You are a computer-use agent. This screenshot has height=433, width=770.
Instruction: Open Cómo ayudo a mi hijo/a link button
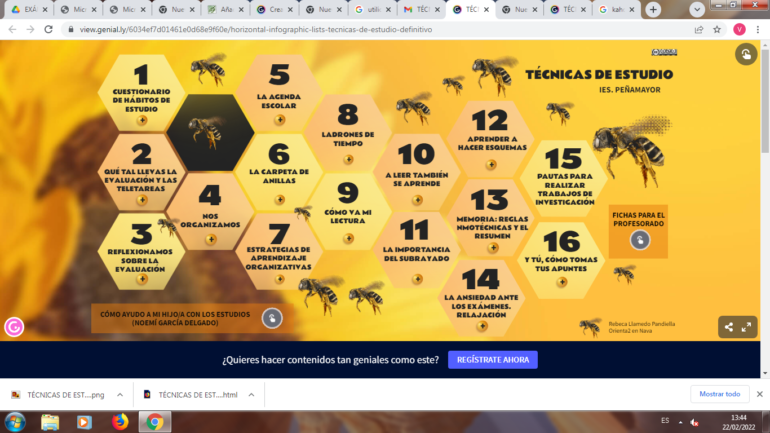pos(272,318)
